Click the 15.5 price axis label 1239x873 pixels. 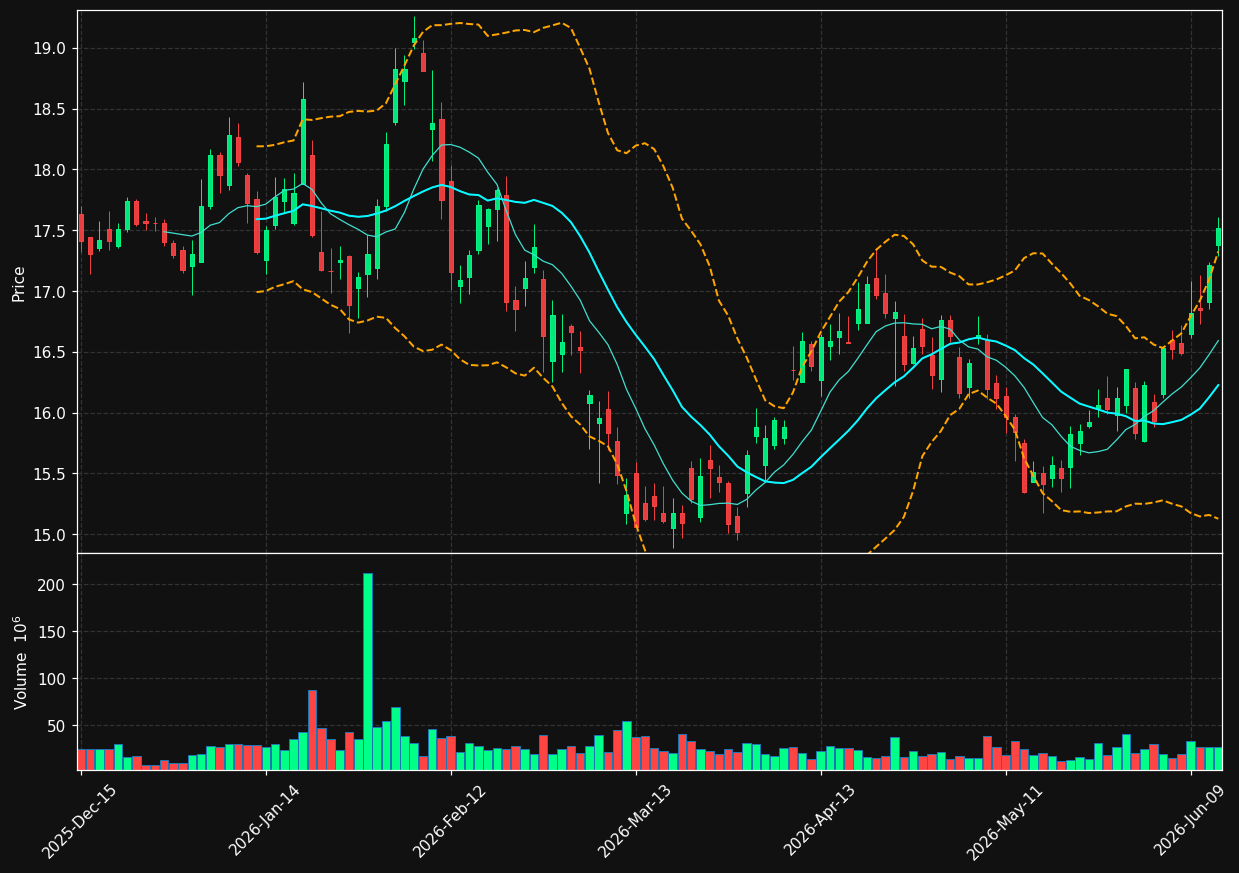coord(50,474)
